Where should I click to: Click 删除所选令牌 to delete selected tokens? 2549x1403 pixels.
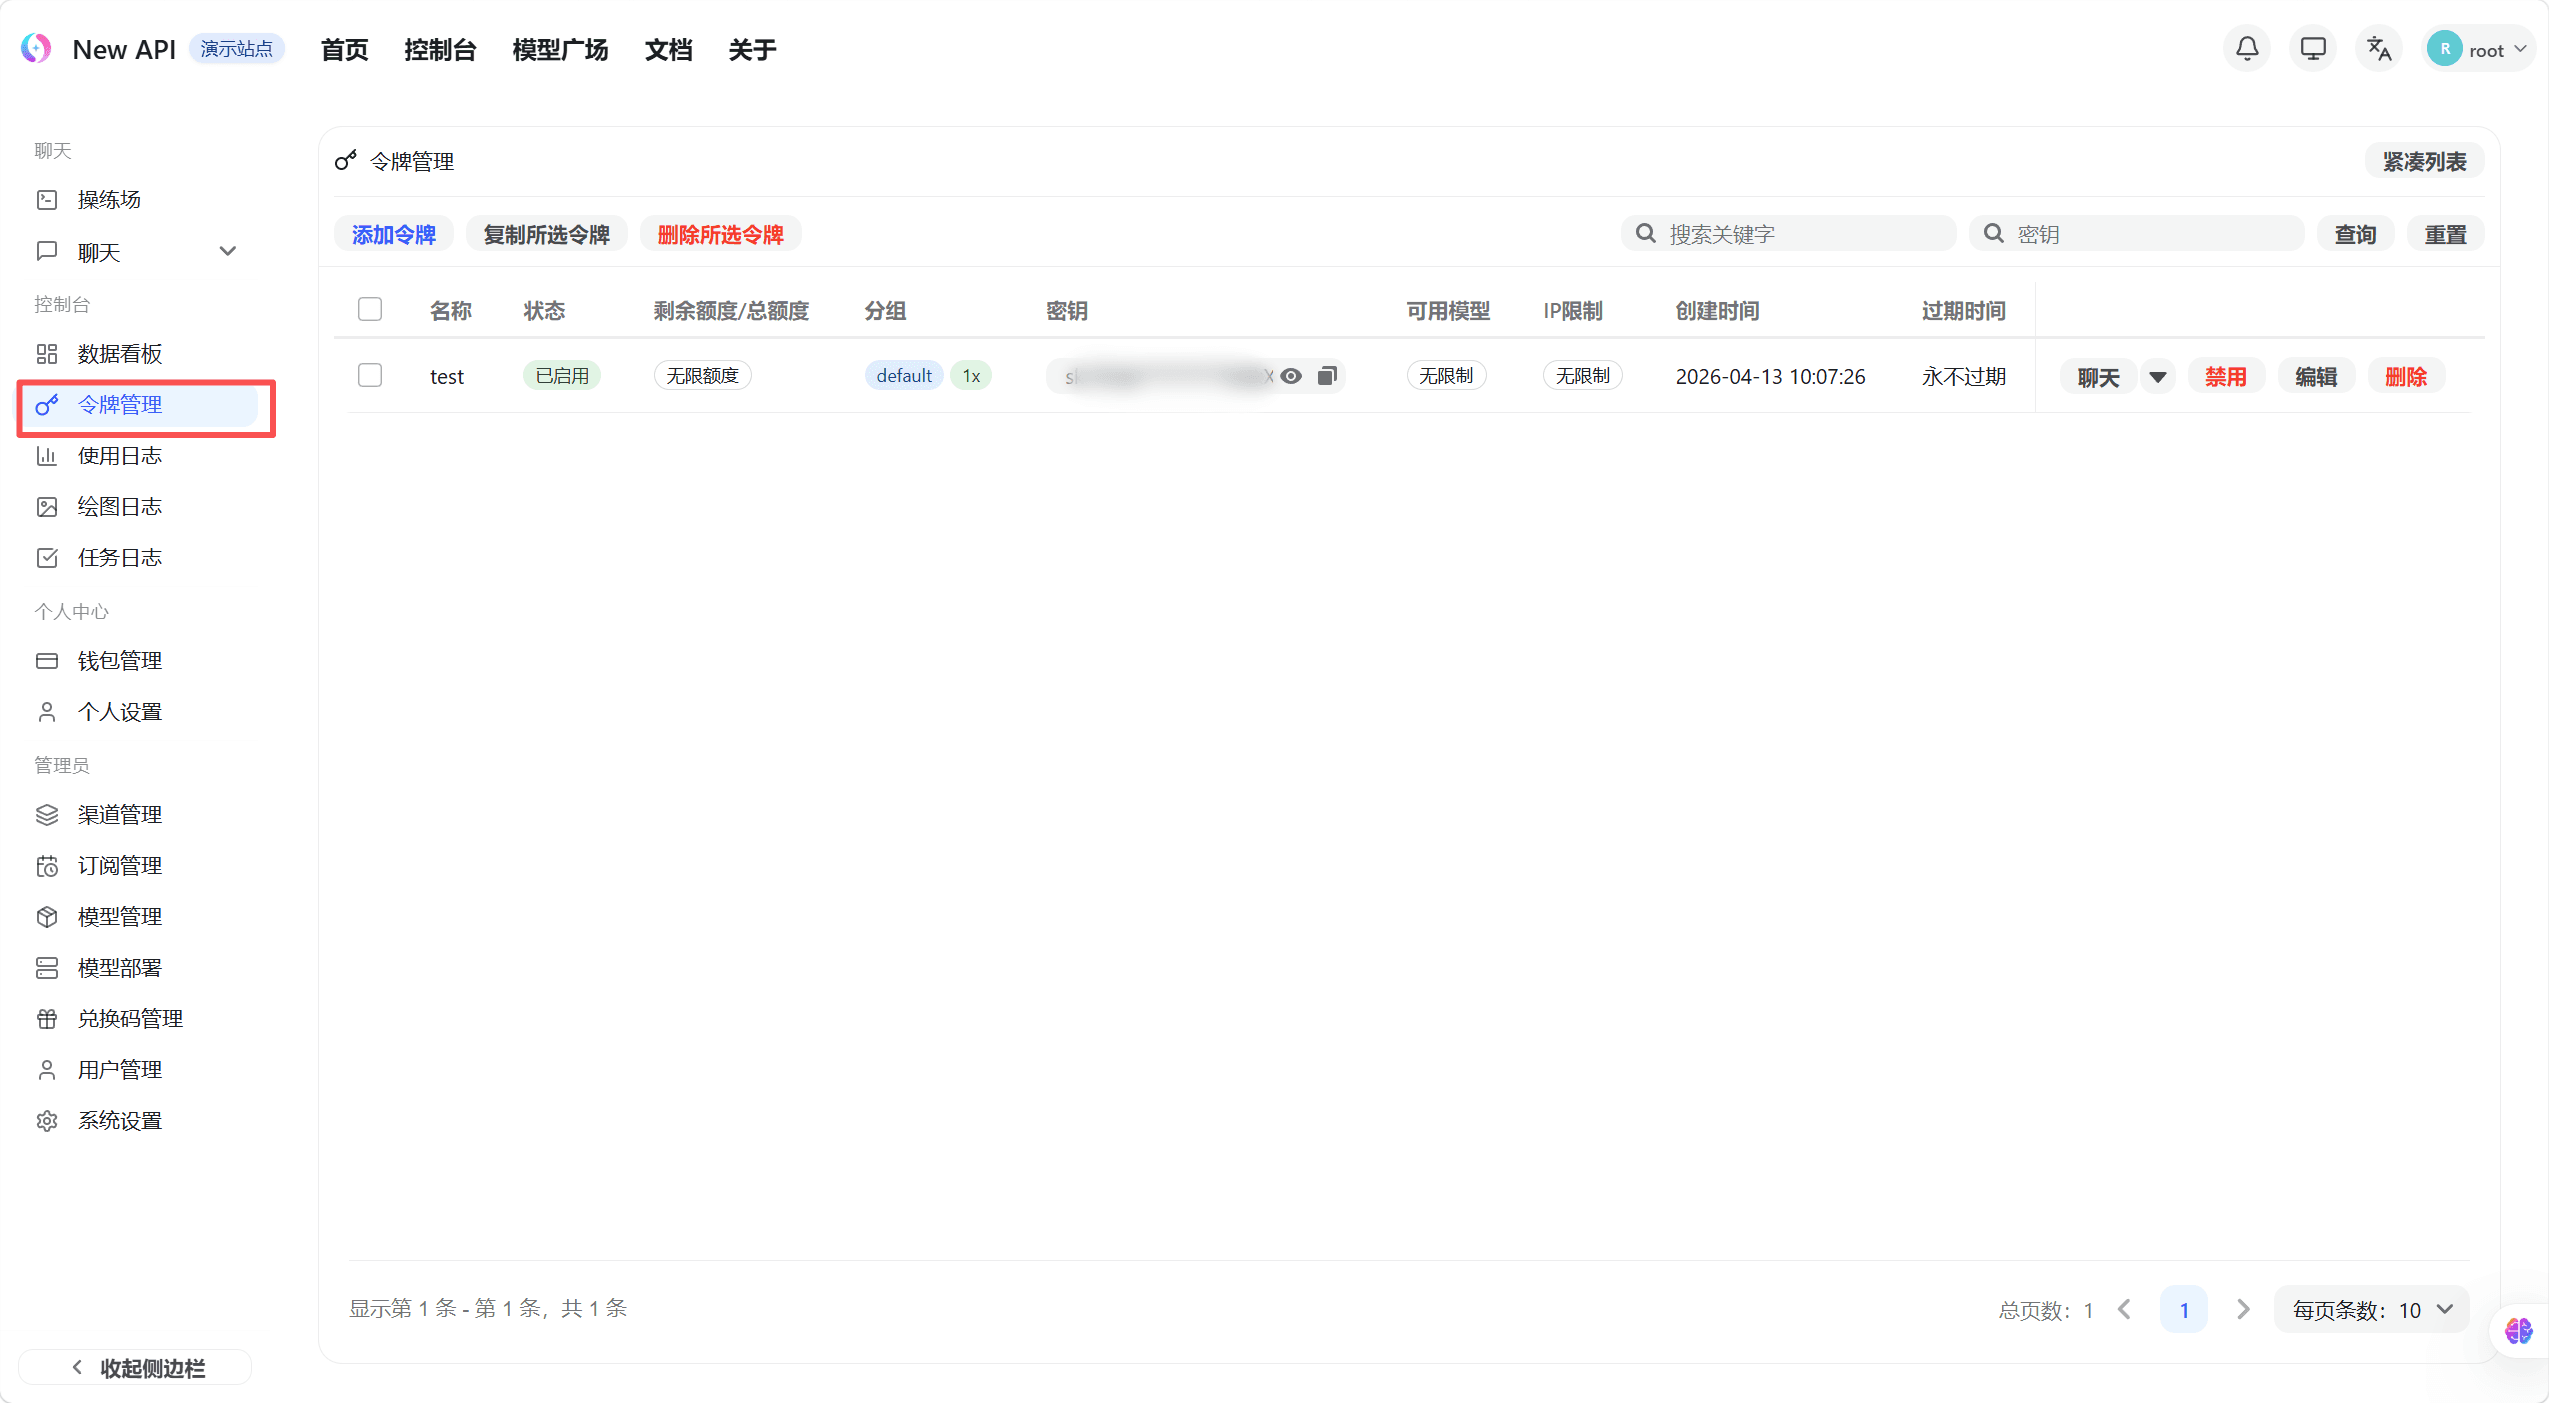click(x=719, y=234)
